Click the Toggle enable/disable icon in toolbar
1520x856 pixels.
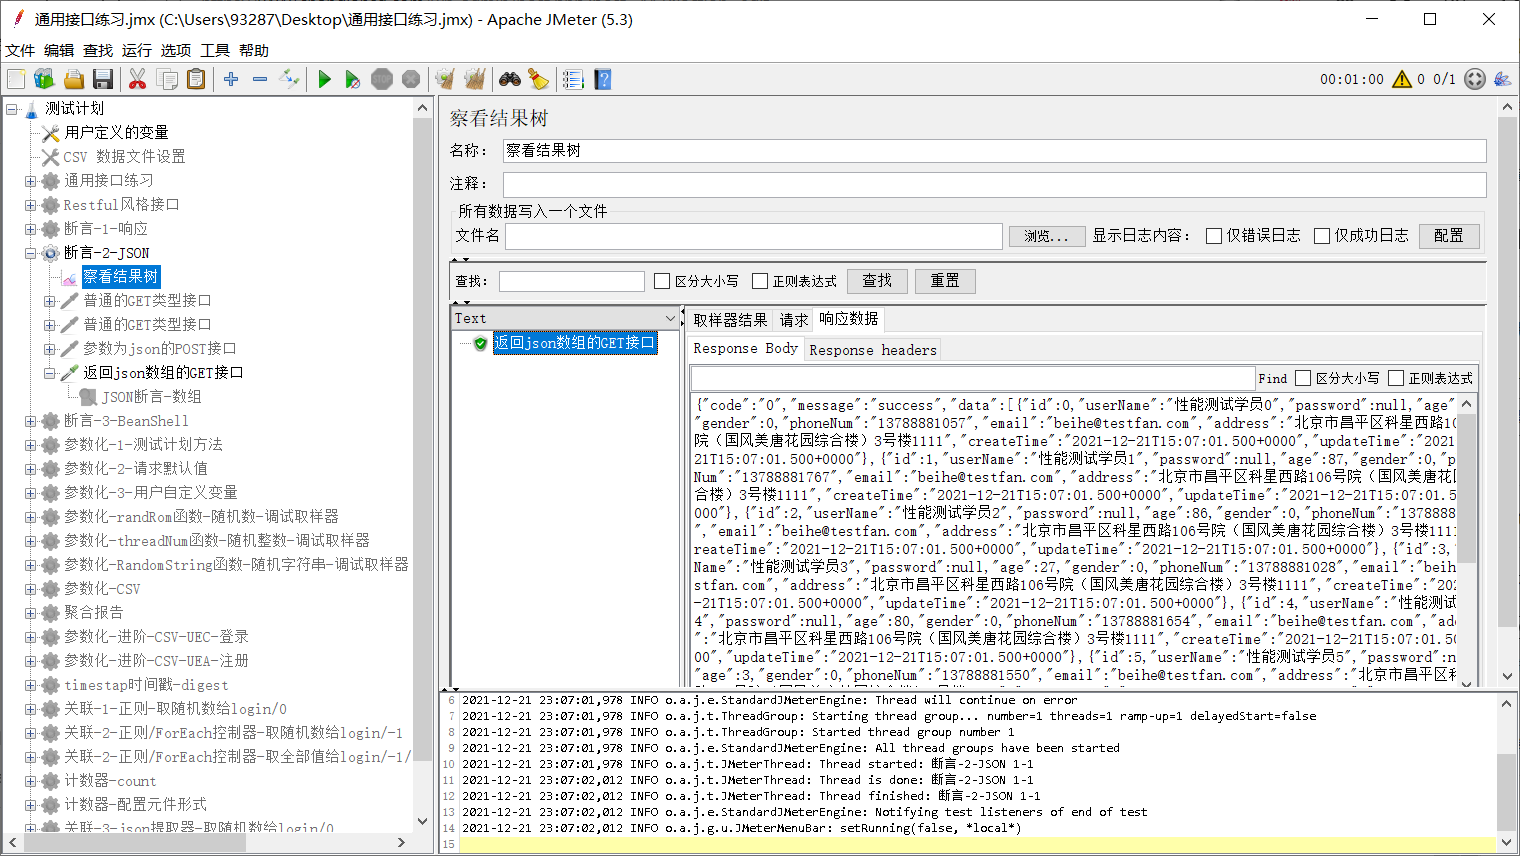[x=289, y=79]
